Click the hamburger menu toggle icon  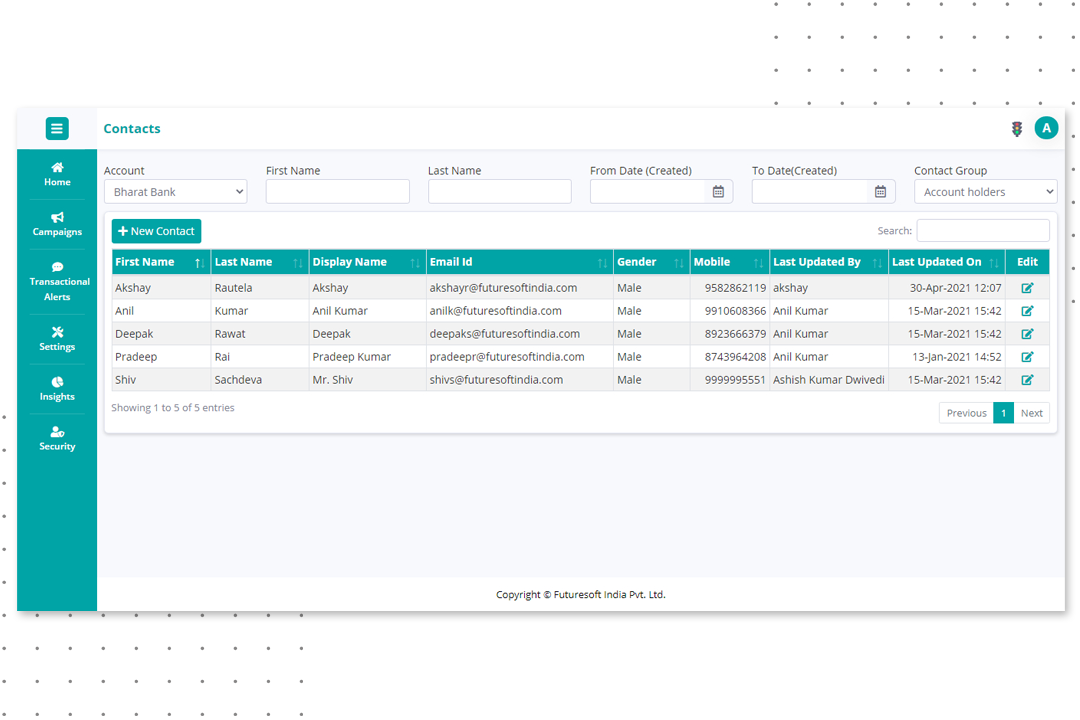pyautogui.click(x=57, y=128)
